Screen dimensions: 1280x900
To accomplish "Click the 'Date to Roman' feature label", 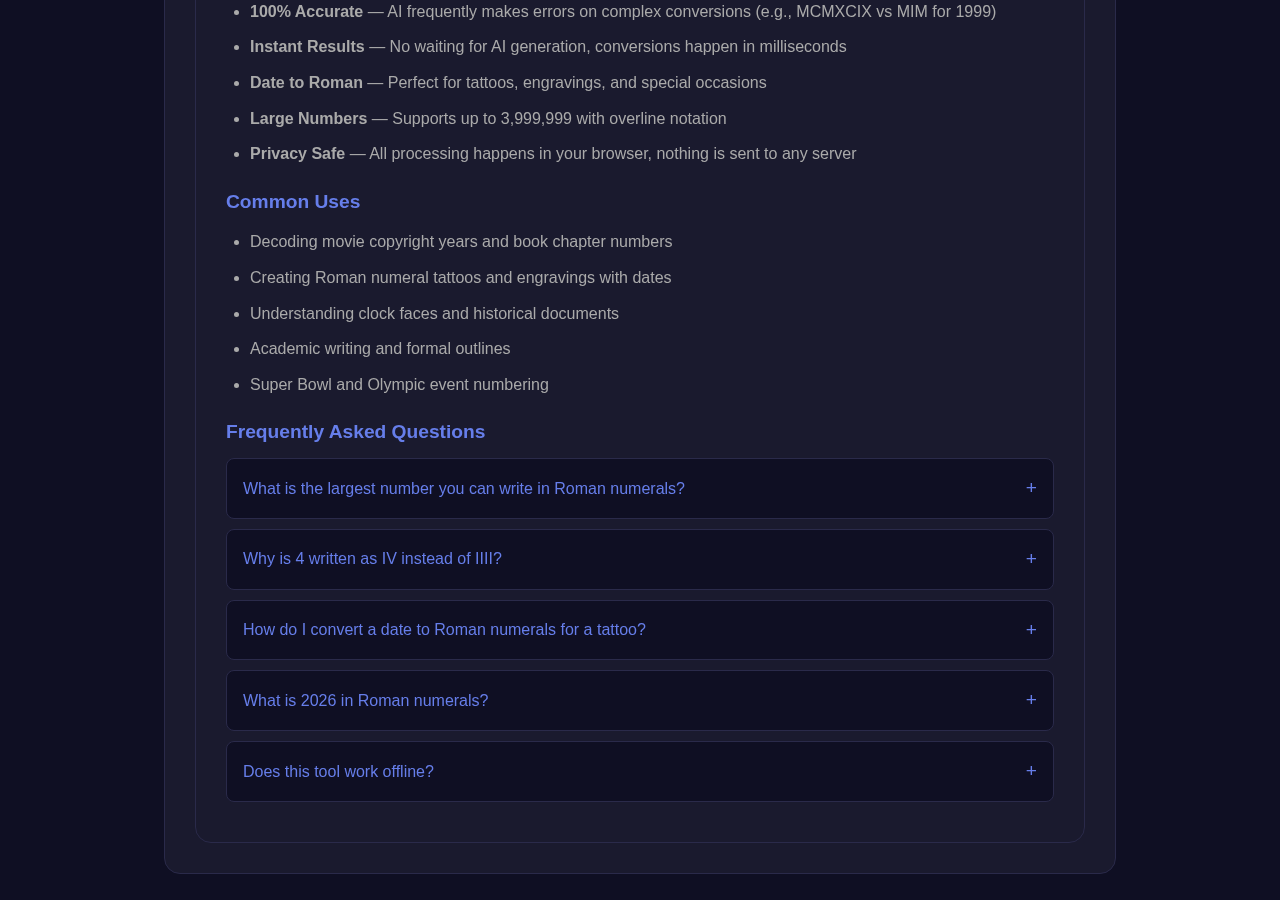I will coord(306,83).
